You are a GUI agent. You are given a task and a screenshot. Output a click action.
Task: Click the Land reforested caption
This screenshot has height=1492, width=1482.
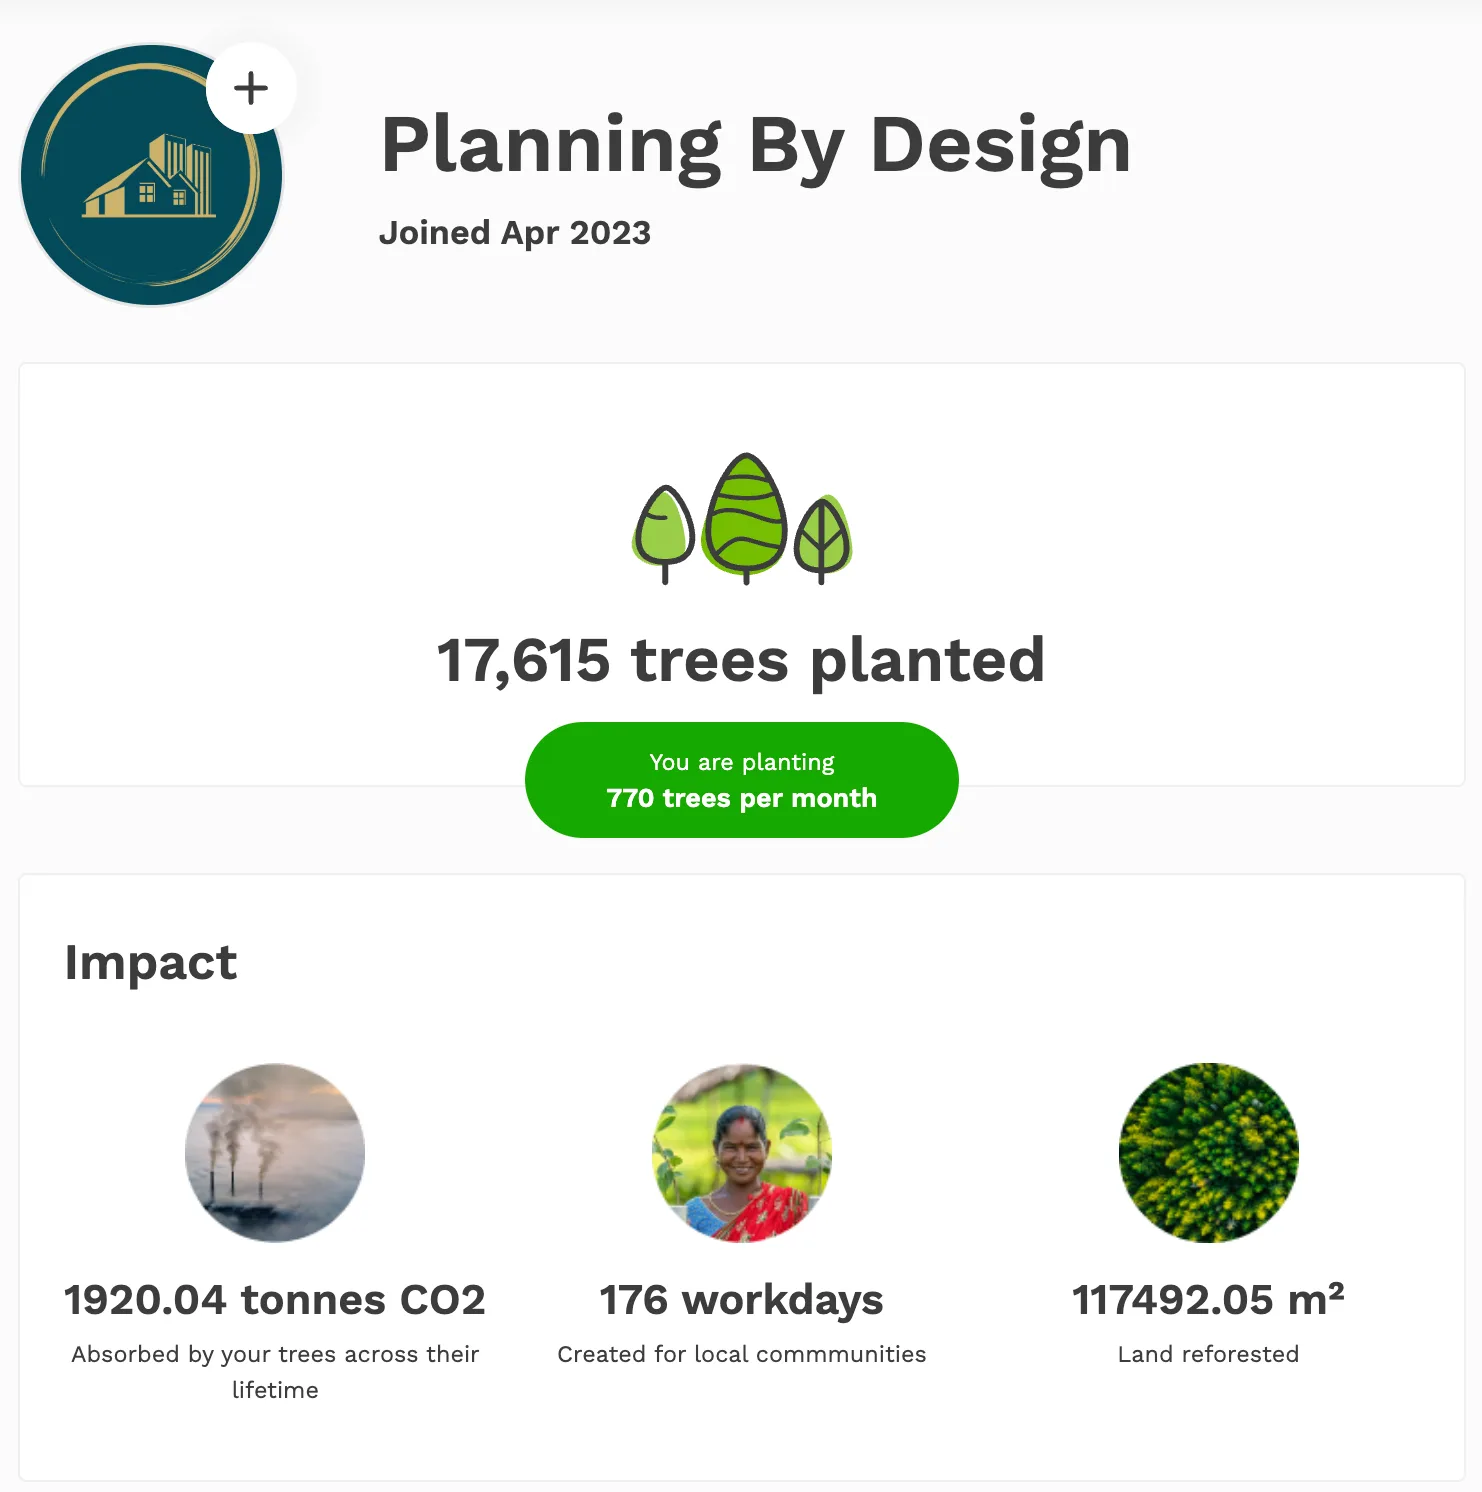[x=1208, y=1354]
